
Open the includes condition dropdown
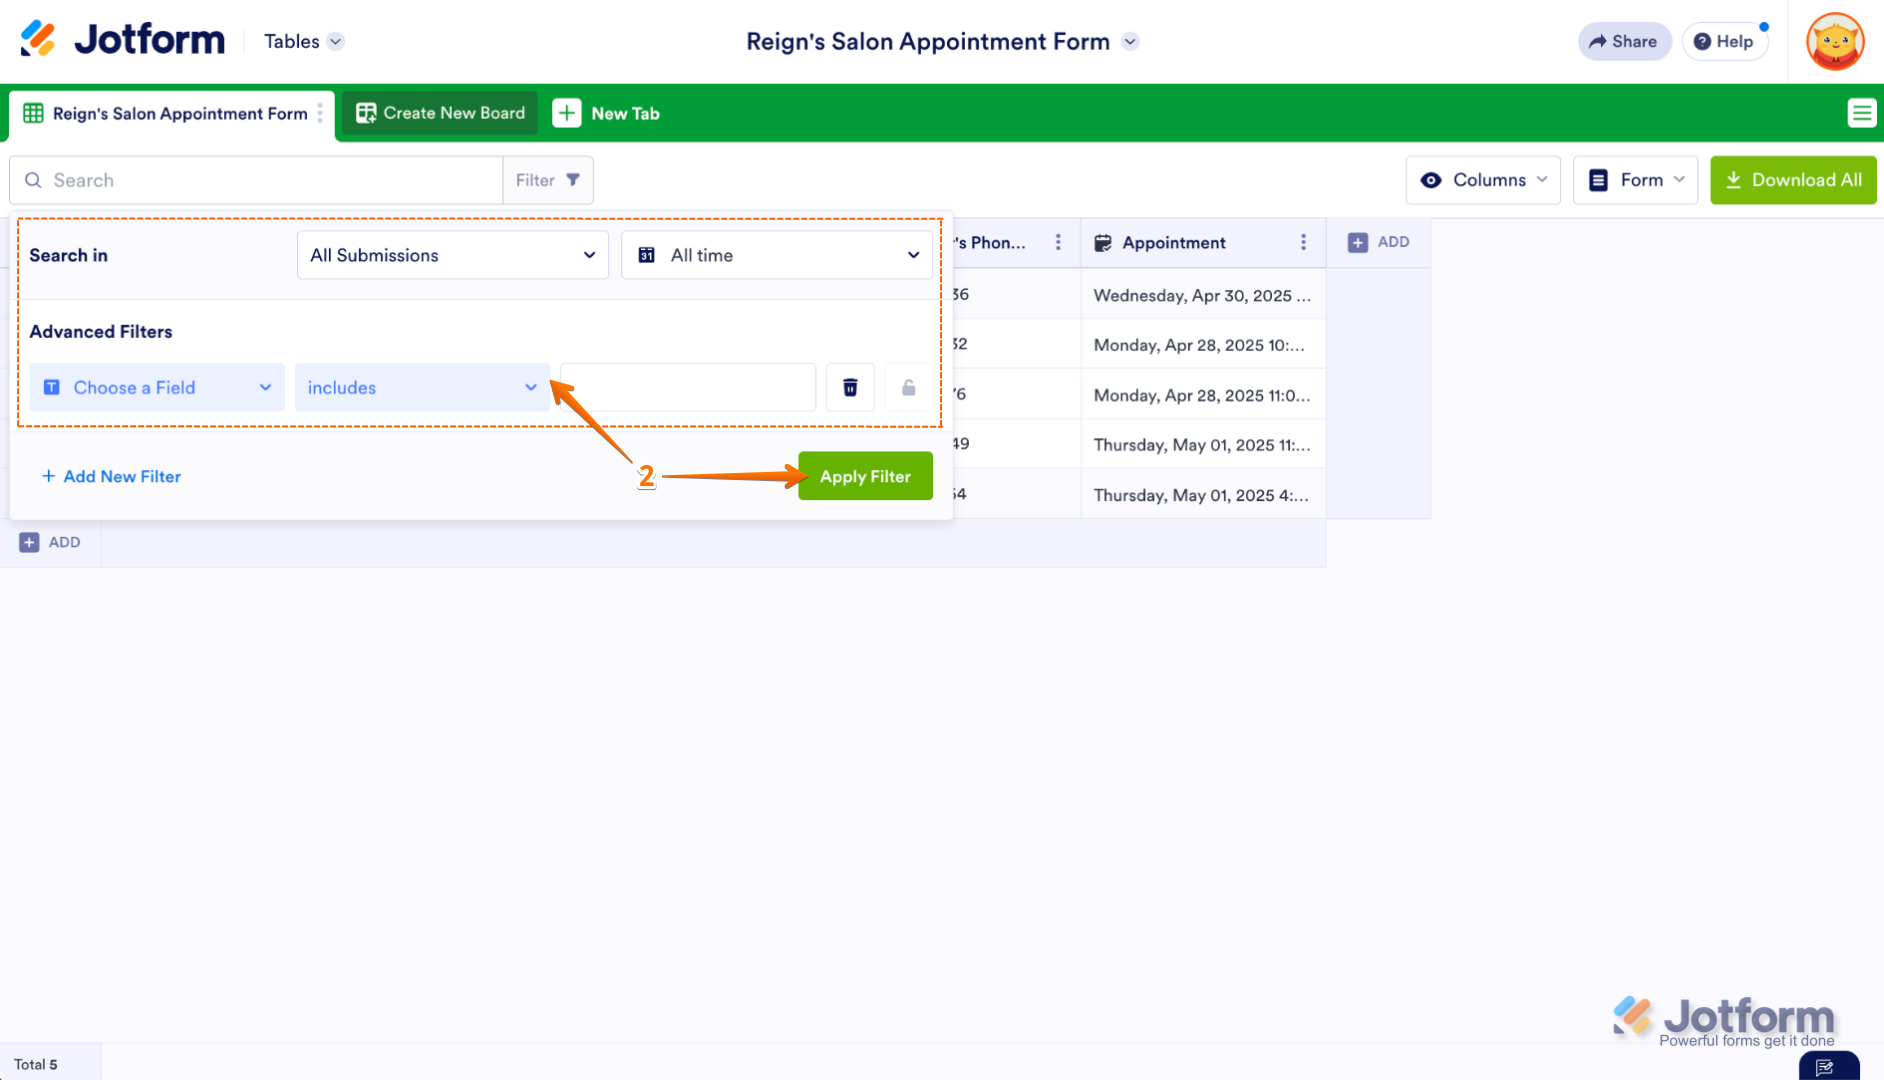click(422, 387)
